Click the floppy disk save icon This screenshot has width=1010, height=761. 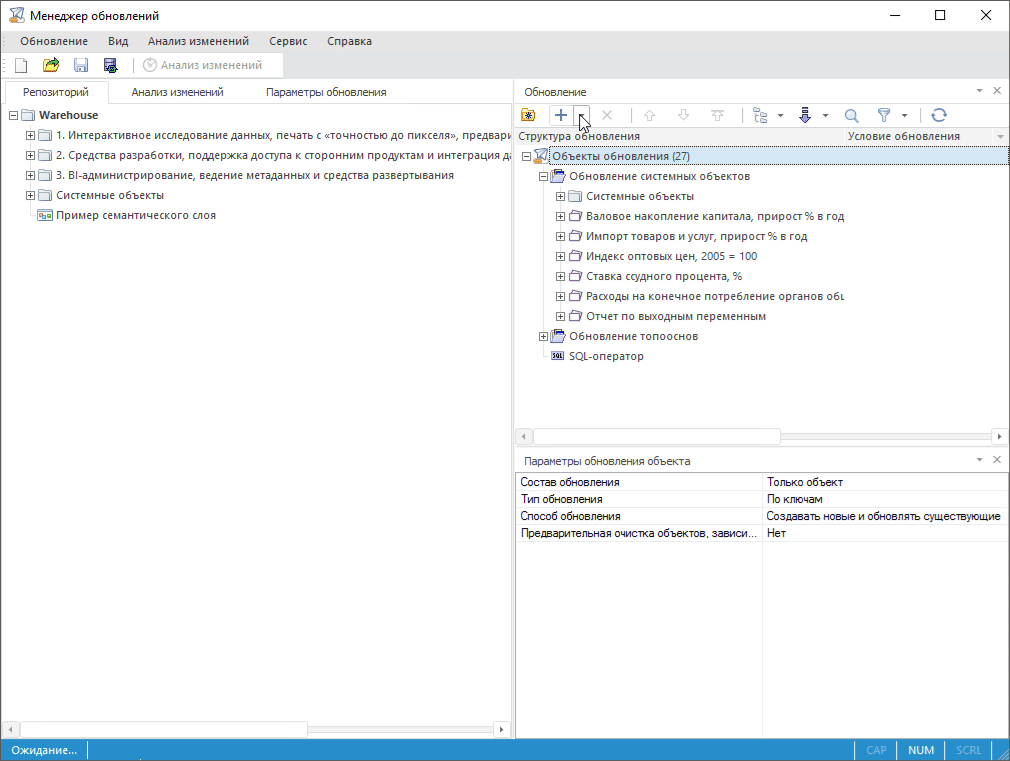[x=81, y=65]
